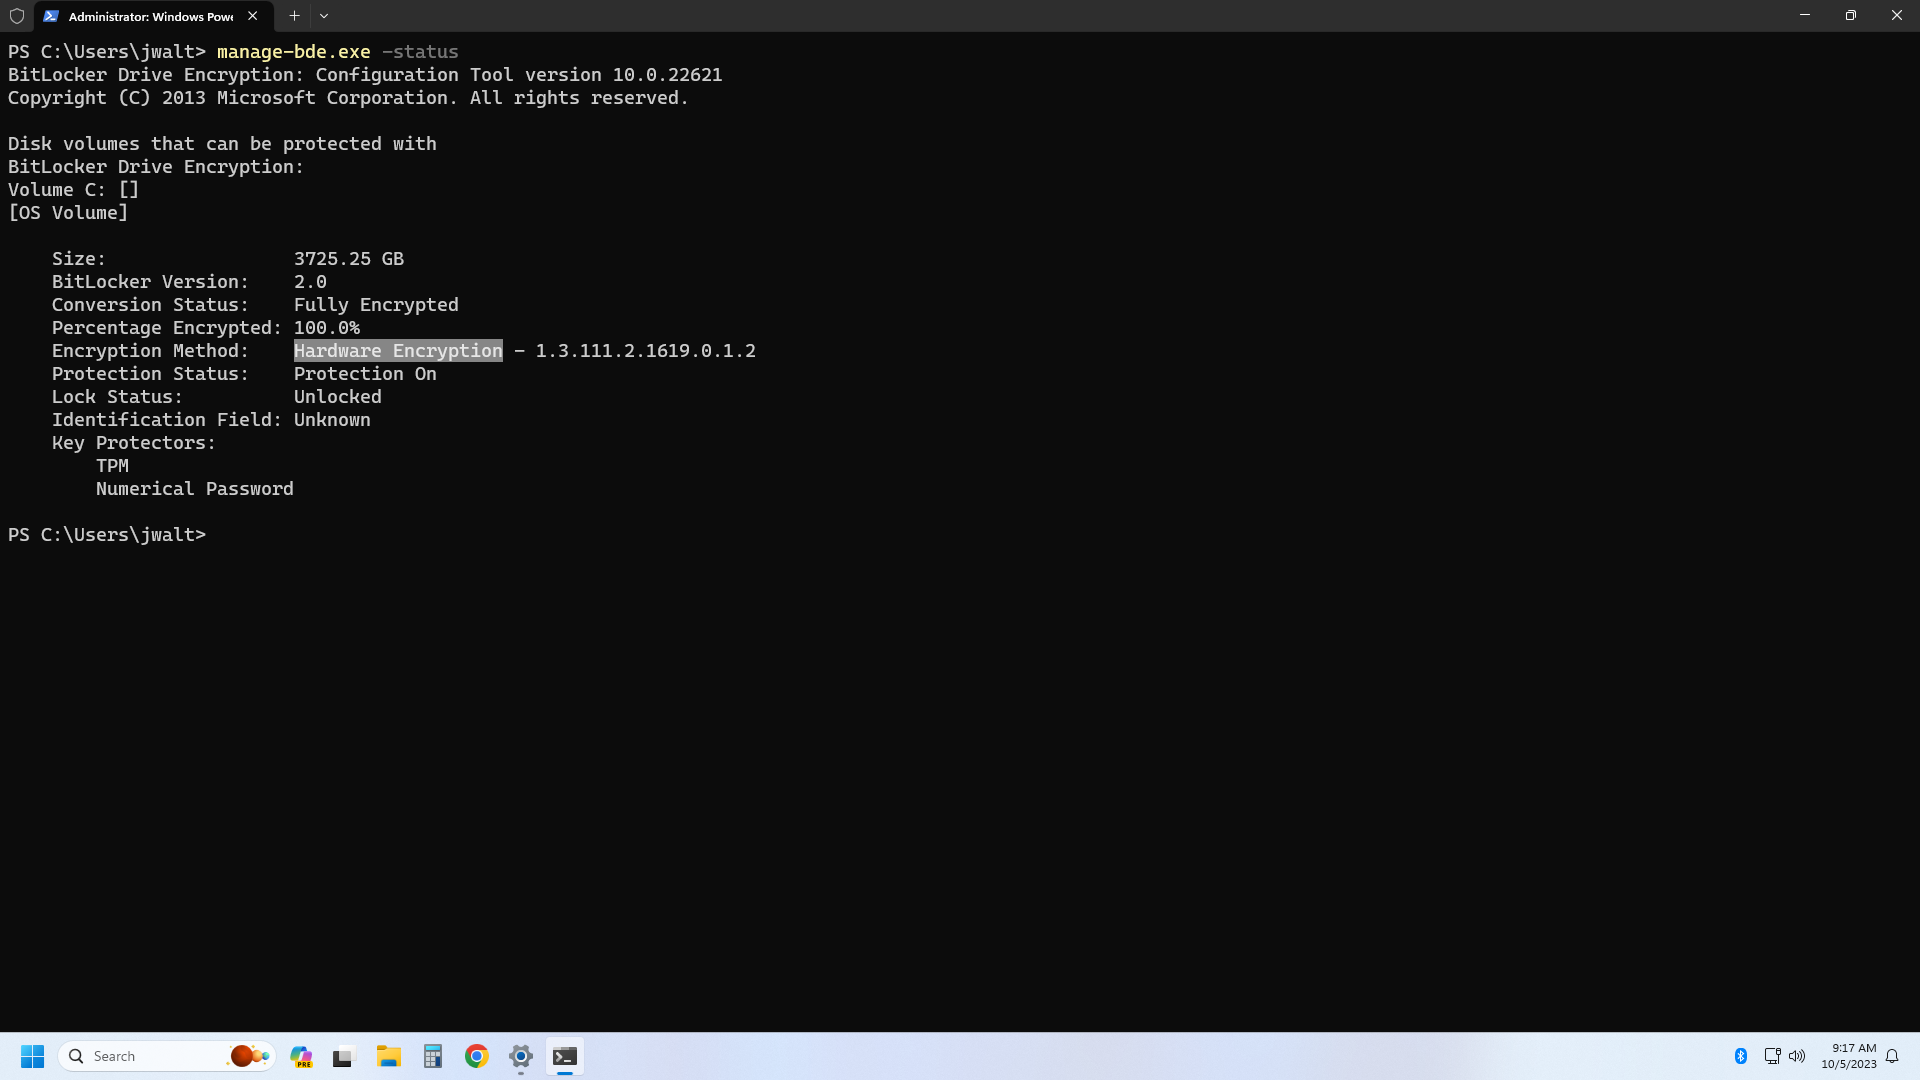
Task: Click the Windows Start menu icon
Action: pos(32,1056)
